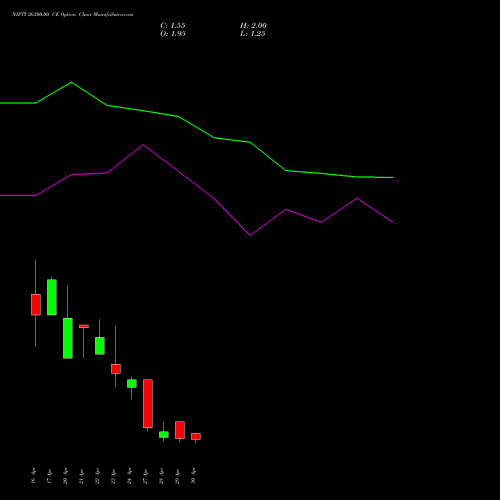Click the '23 Apr' date axis label
Viewport: 500px width, 500px height.
coord(113,476)
